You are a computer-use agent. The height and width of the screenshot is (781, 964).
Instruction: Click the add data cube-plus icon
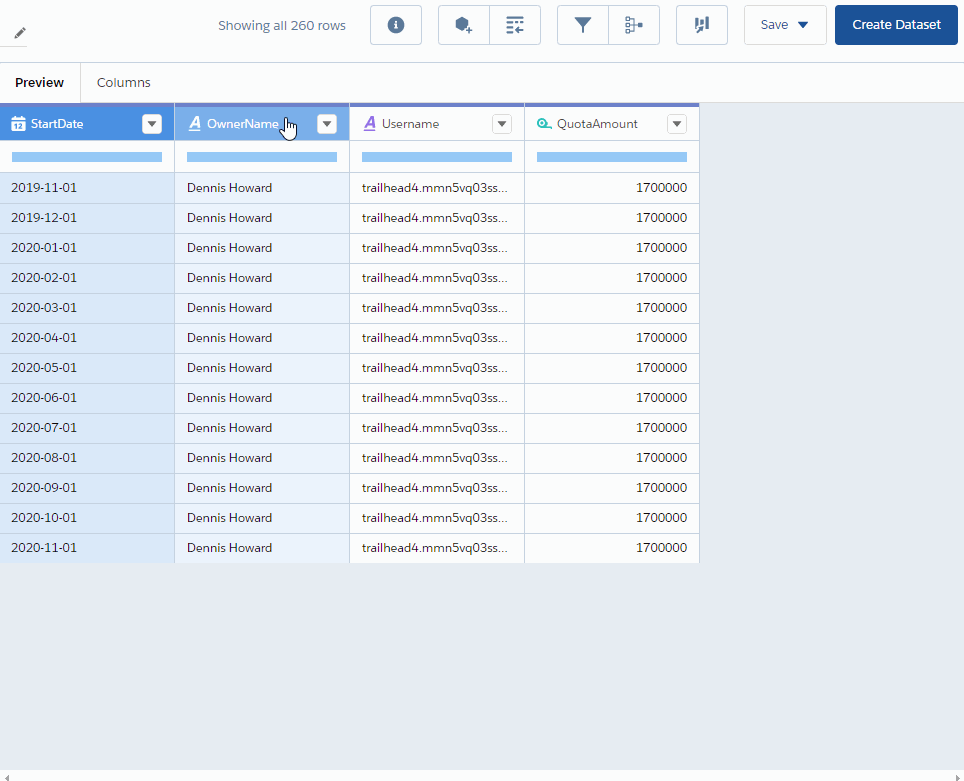click(x=464, y=25)
